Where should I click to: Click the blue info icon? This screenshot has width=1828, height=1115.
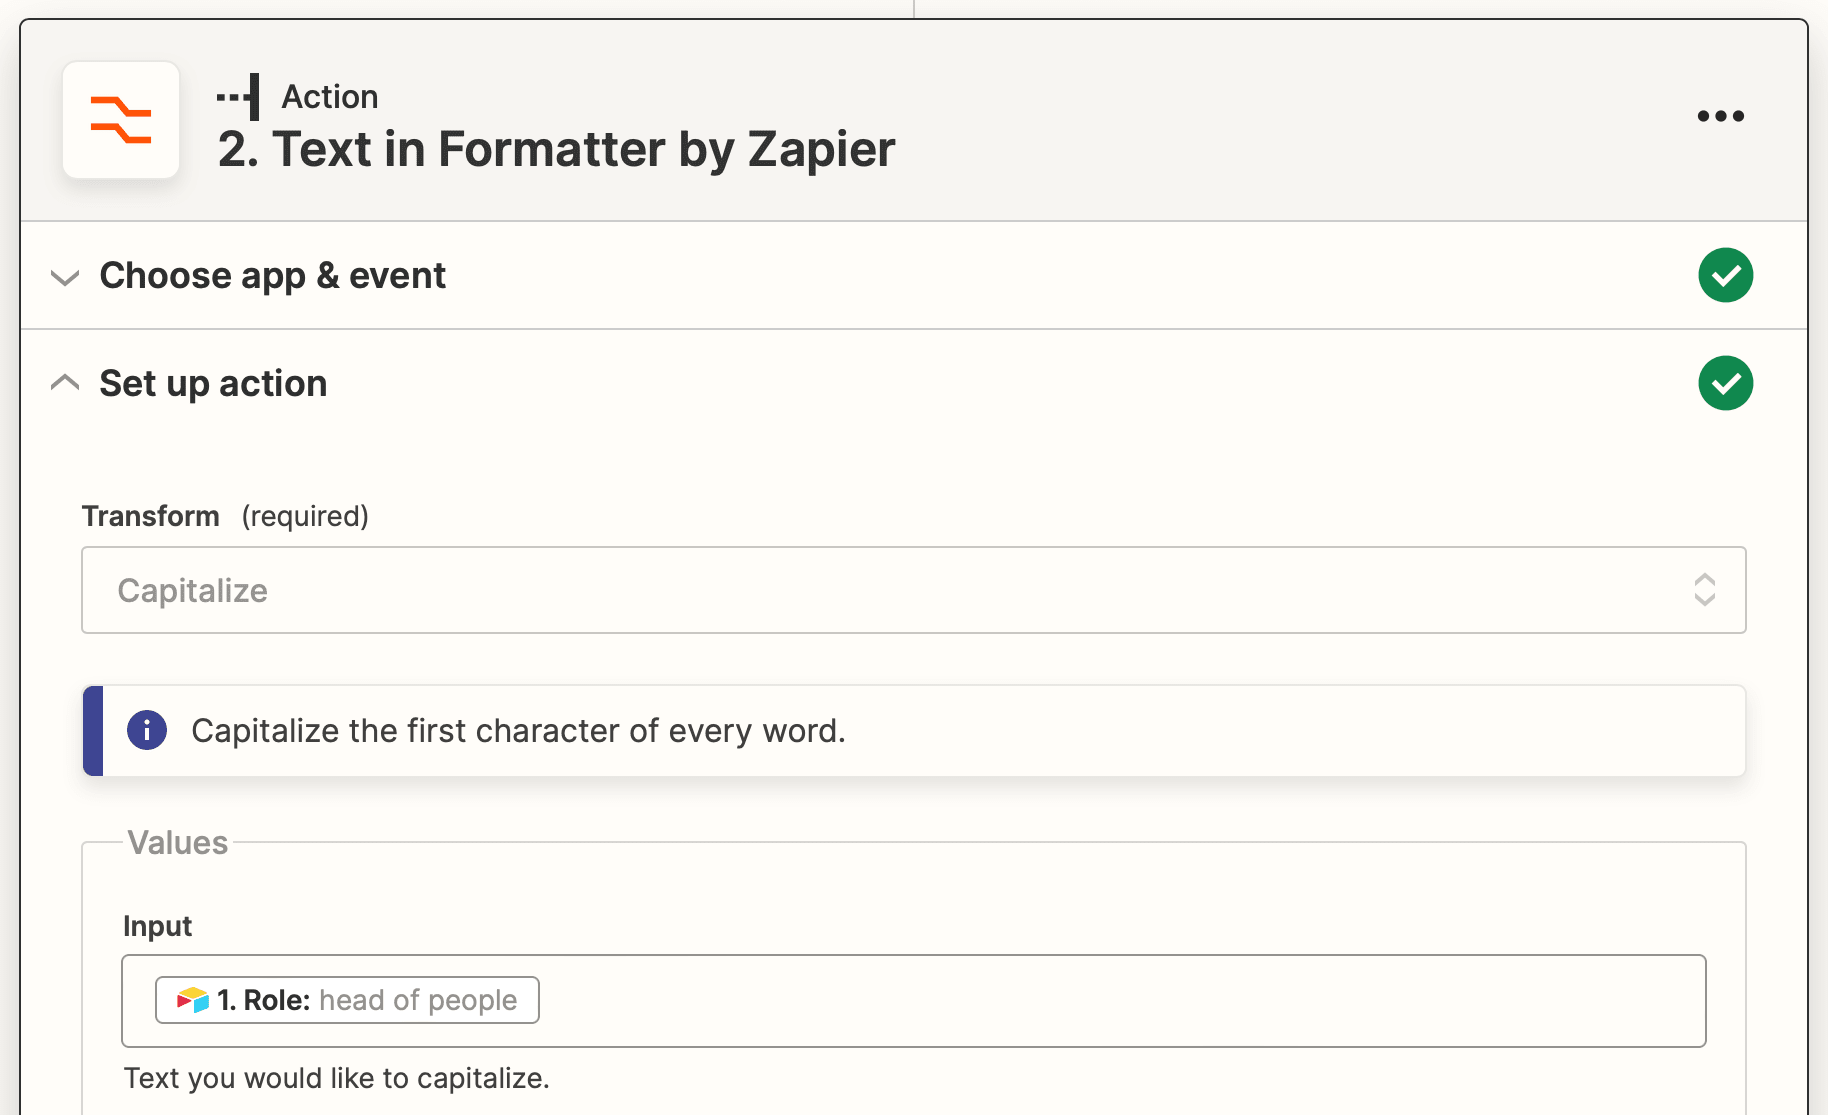pyautogui.click(x=147, y=731)
